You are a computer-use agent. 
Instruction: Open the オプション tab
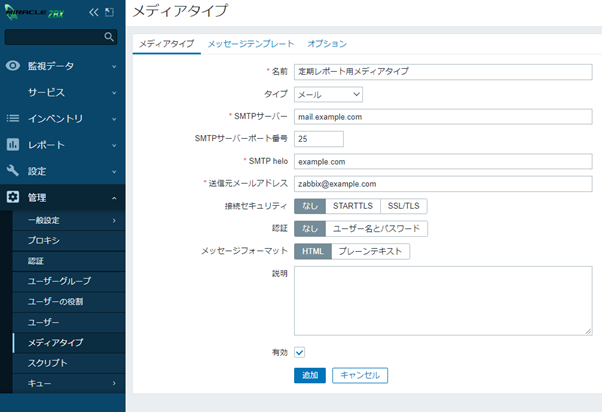327,44
